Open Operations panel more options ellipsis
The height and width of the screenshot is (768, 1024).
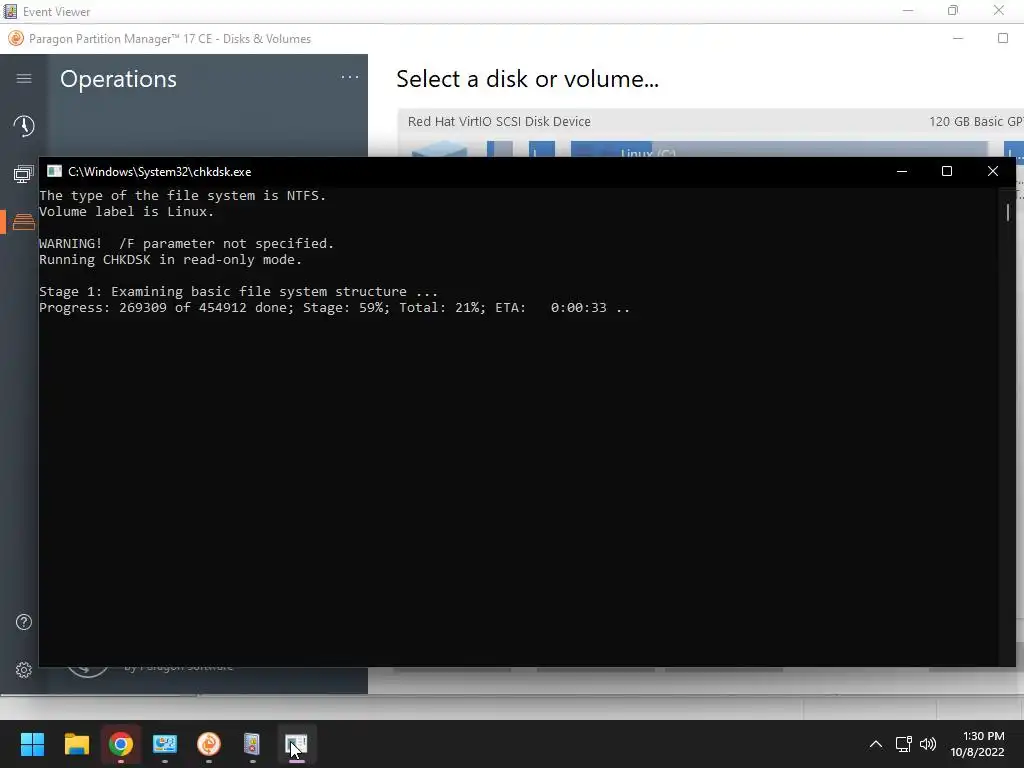350,77
